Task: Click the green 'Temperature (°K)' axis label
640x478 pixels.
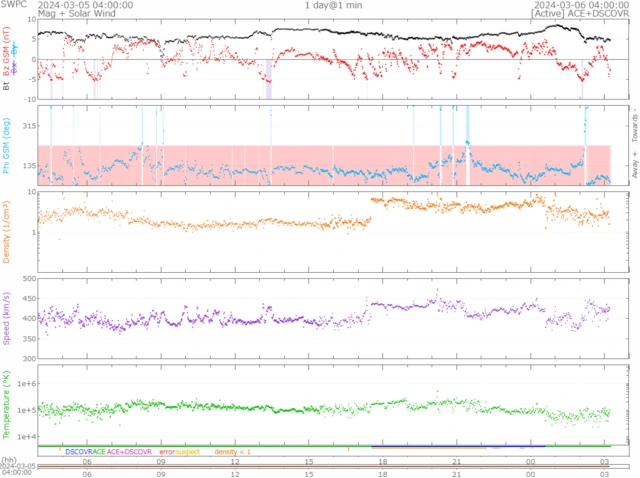Action: click(x=7, y=404)
